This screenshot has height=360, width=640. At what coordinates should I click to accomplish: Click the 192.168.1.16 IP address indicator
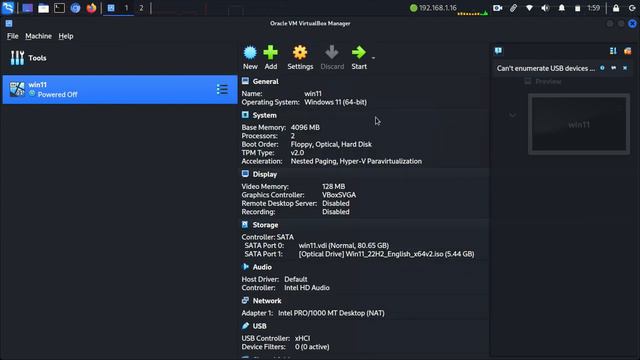click(433, 8)
